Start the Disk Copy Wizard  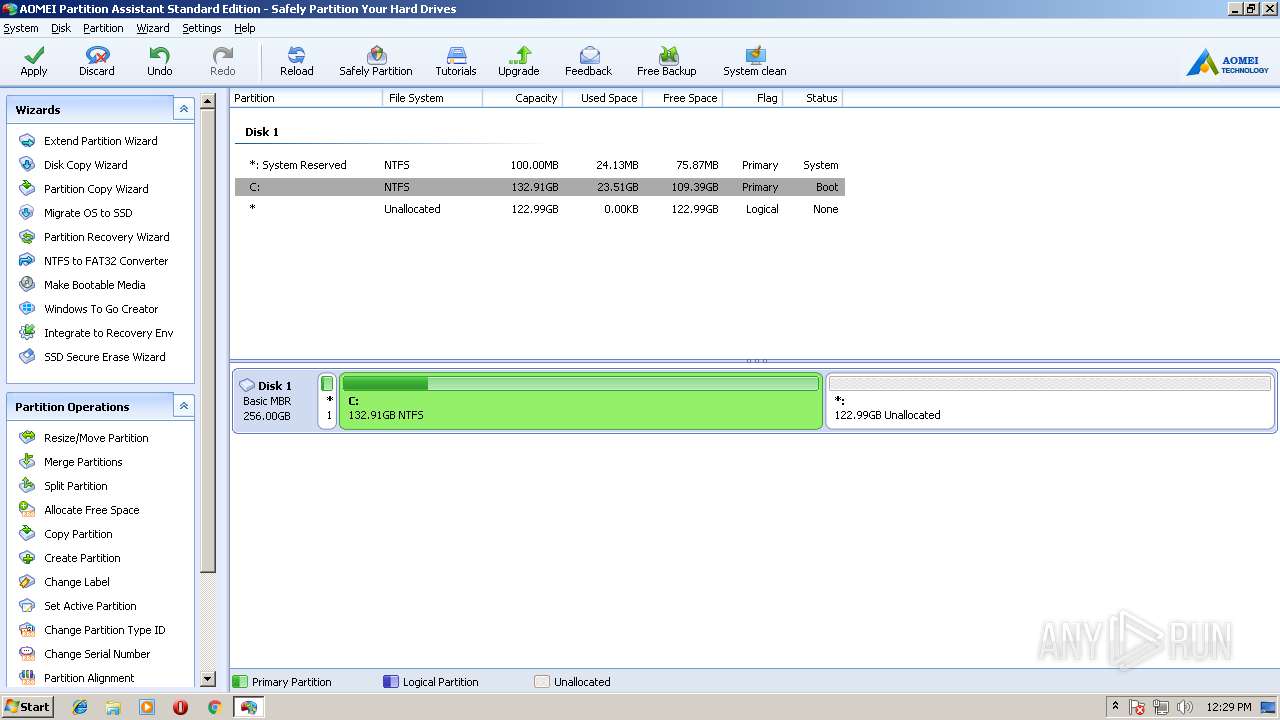pyautogui.click(x=85, y=165)
